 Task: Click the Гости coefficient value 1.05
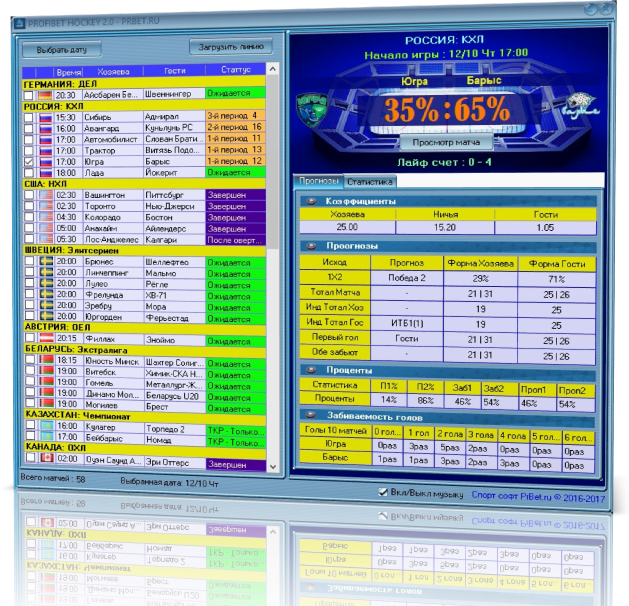(x=546, y=227)
